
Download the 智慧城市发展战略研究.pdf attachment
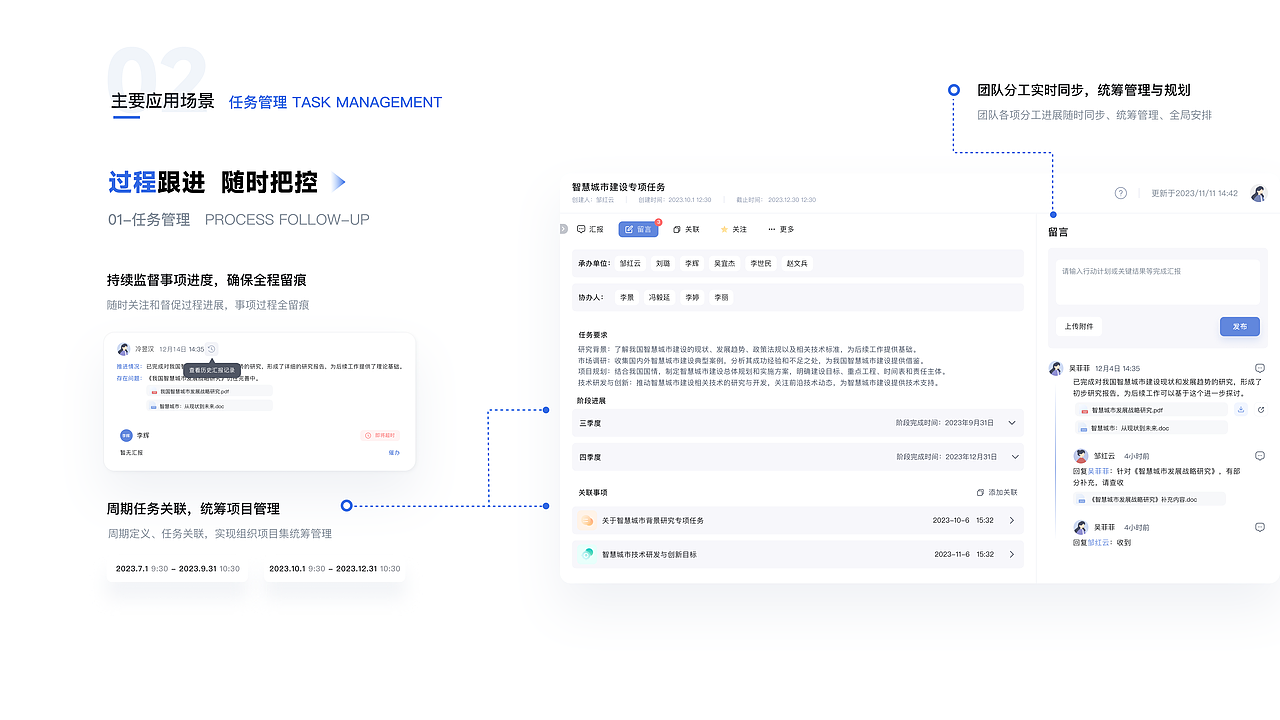[1241, 410]
